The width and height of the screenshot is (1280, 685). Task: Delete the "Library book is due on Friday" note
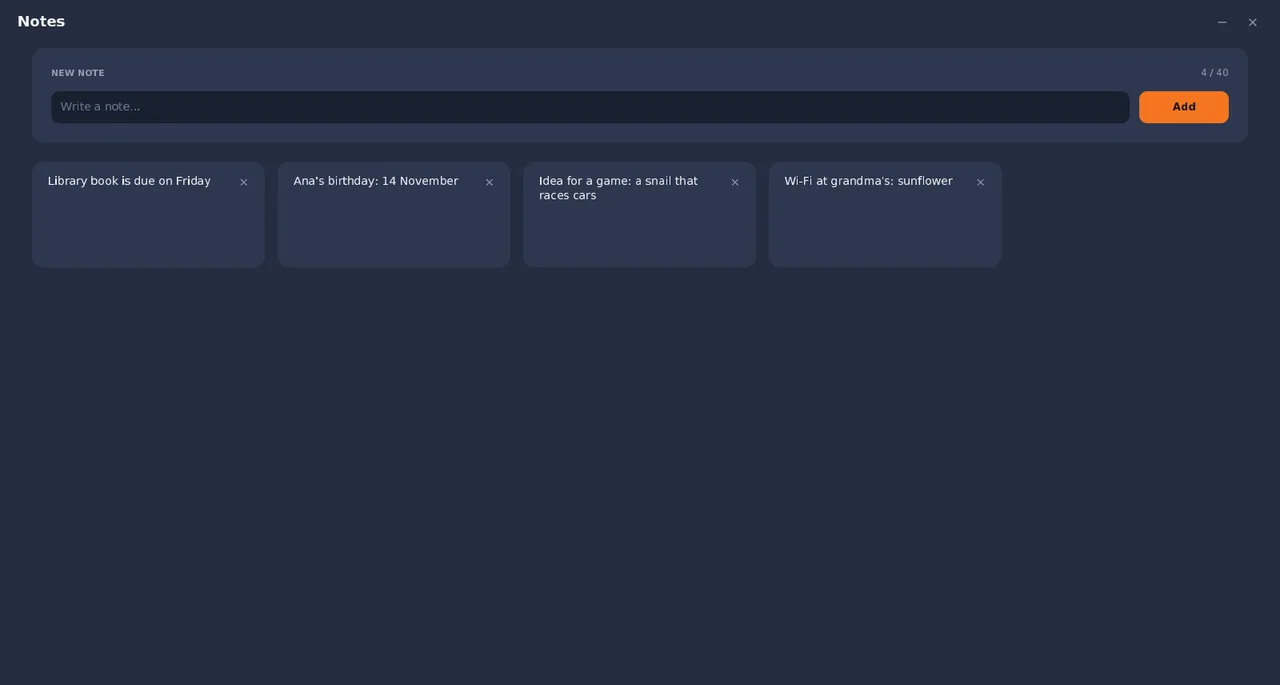point(243,182)
